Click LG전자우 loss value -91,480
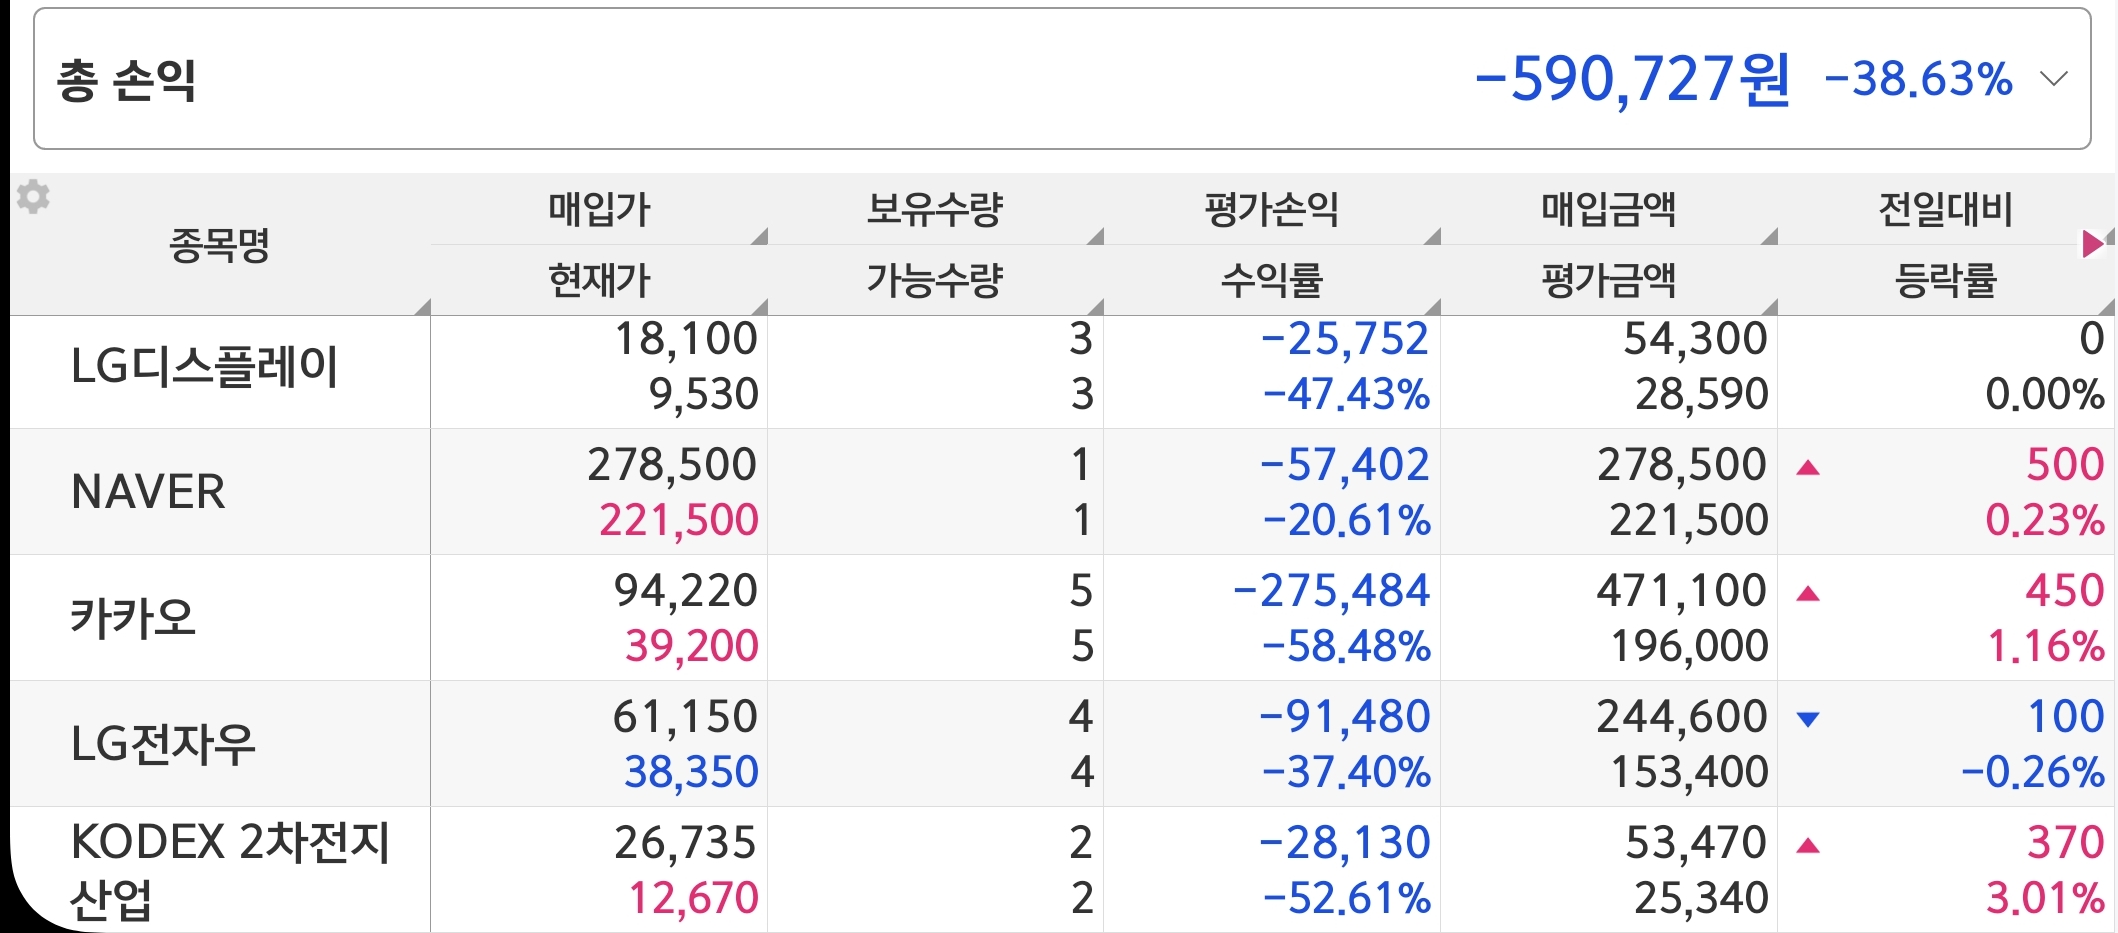Image resolution: width=2118 pixels, height=933 pixels. (x=1345, y=716)
